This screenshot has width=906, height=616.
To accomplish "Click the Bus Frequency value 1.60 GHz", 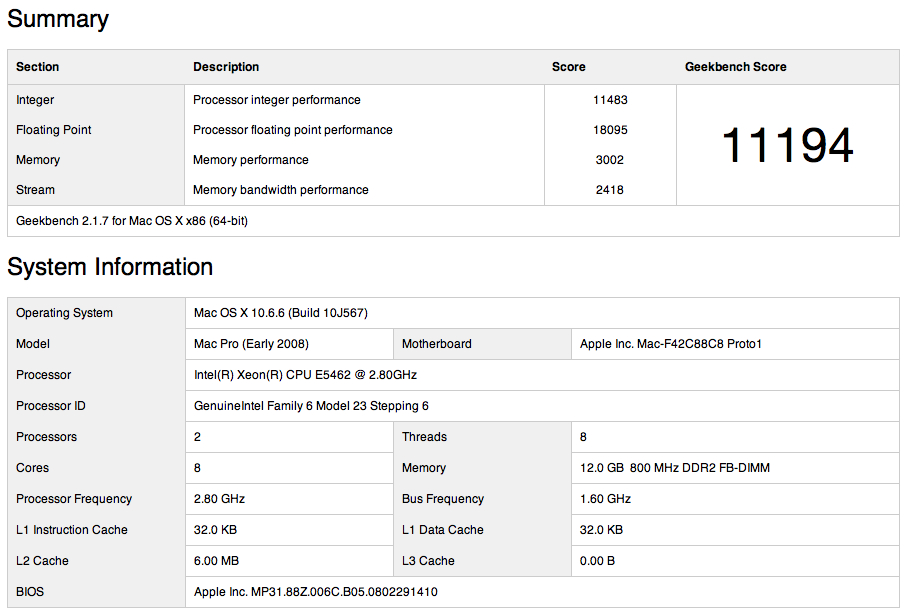I will click(x=605, y=499).
